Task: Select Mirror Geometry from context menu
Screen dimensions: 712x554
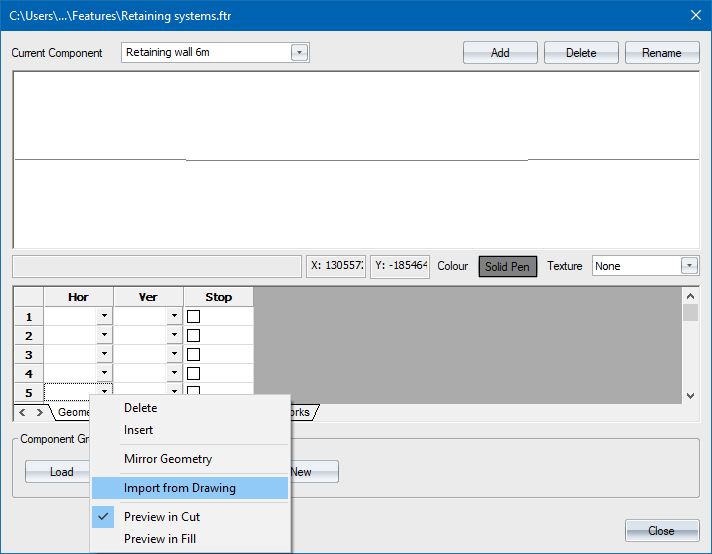Action: (x=168, y=459)
